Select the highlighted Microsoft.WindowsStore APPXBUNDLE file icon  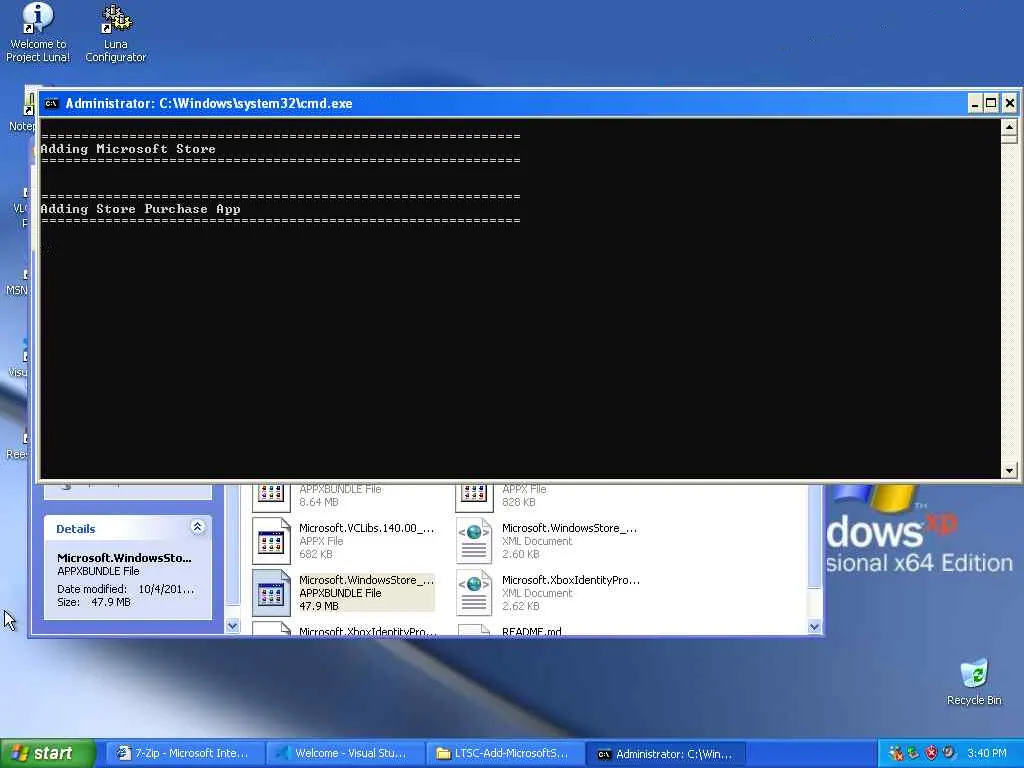(x=271, y=593)
